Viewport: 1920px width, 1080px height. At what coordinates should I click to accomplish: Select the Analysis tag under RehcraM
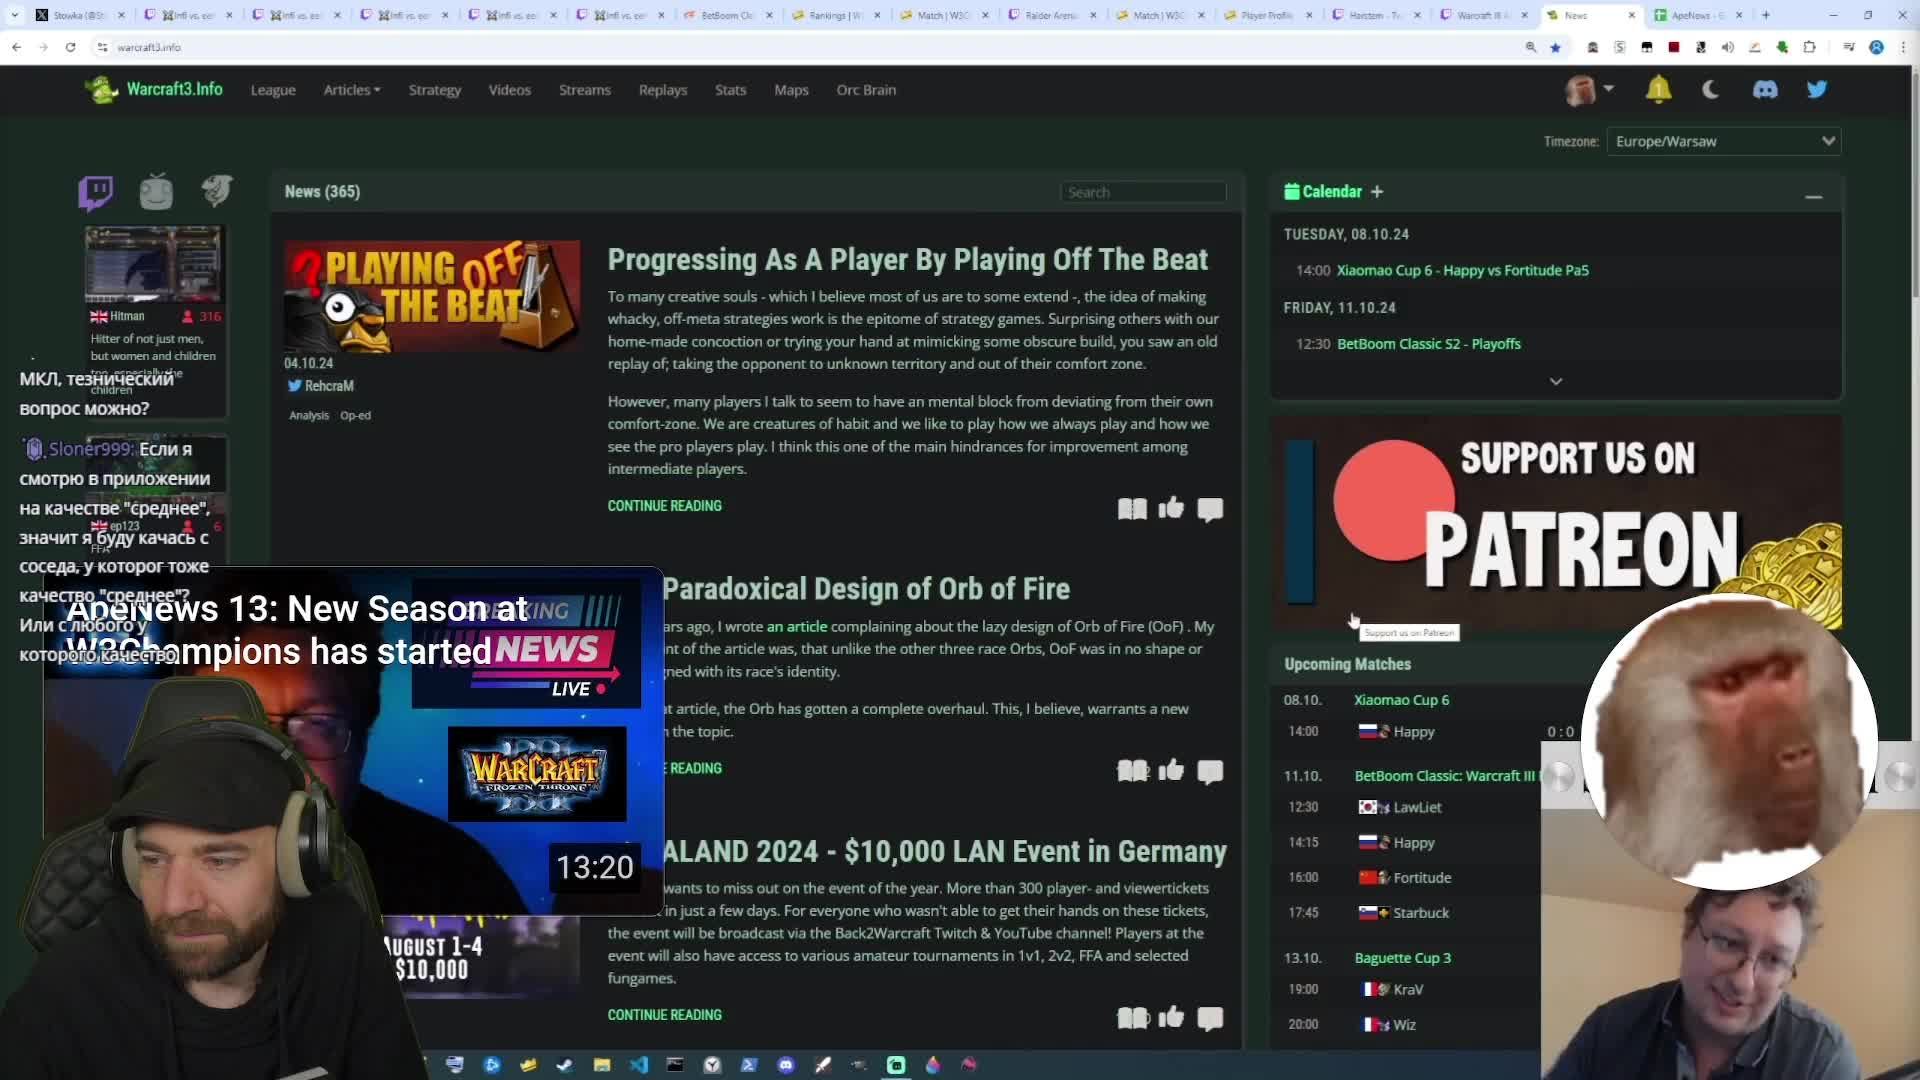309,416
